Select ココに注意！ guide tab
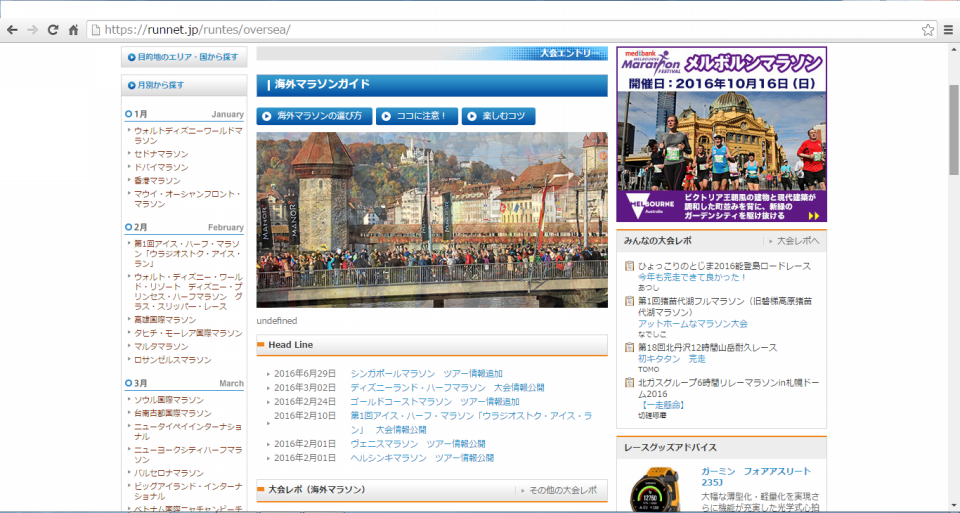Image resolution: width=960 pixels, height=513 pixels. [x=417, y=116]
